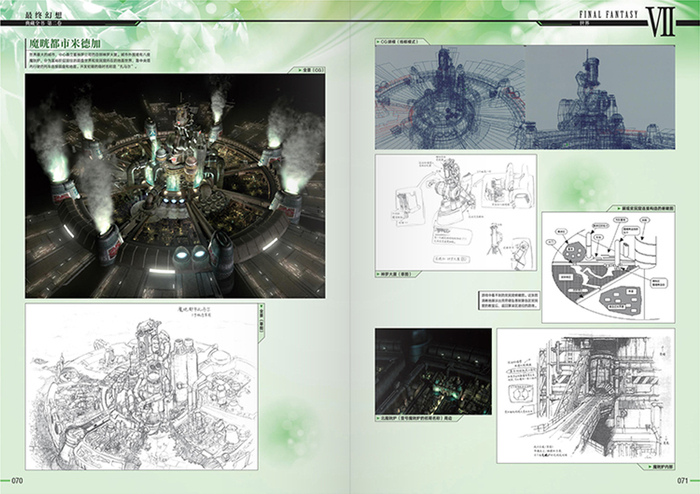The image size is (700, 494).
Task: Select the Shinra building design sketch
Action: click(455, 212)
